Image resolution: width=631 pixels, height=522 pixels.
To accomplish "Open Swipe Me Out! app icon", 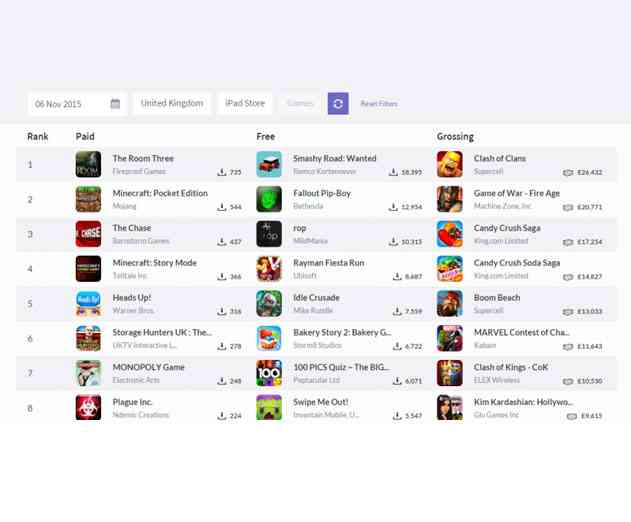I will tap(269, 408).
